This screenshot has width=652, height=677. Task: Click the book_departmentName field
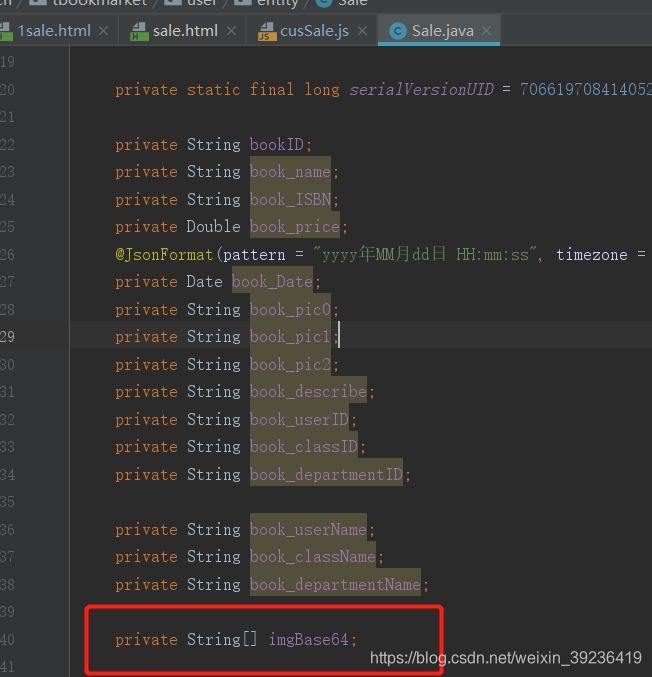pyautogui.click(x=335, y=585)
